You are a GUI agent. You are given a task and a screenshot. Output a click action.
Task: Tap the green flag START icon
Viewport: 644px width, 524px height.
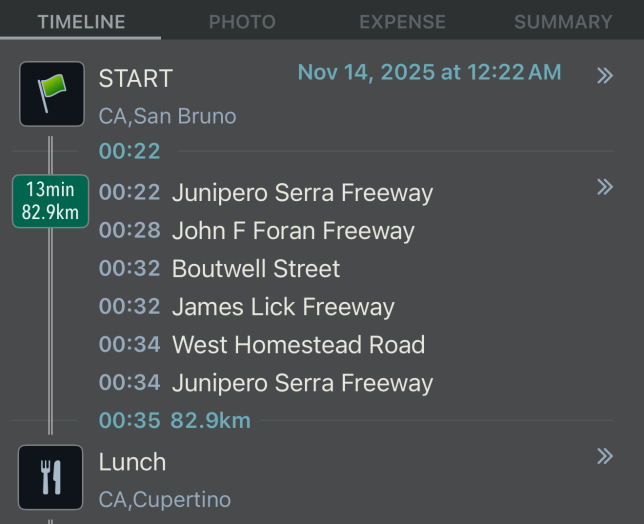coord(51,94)
